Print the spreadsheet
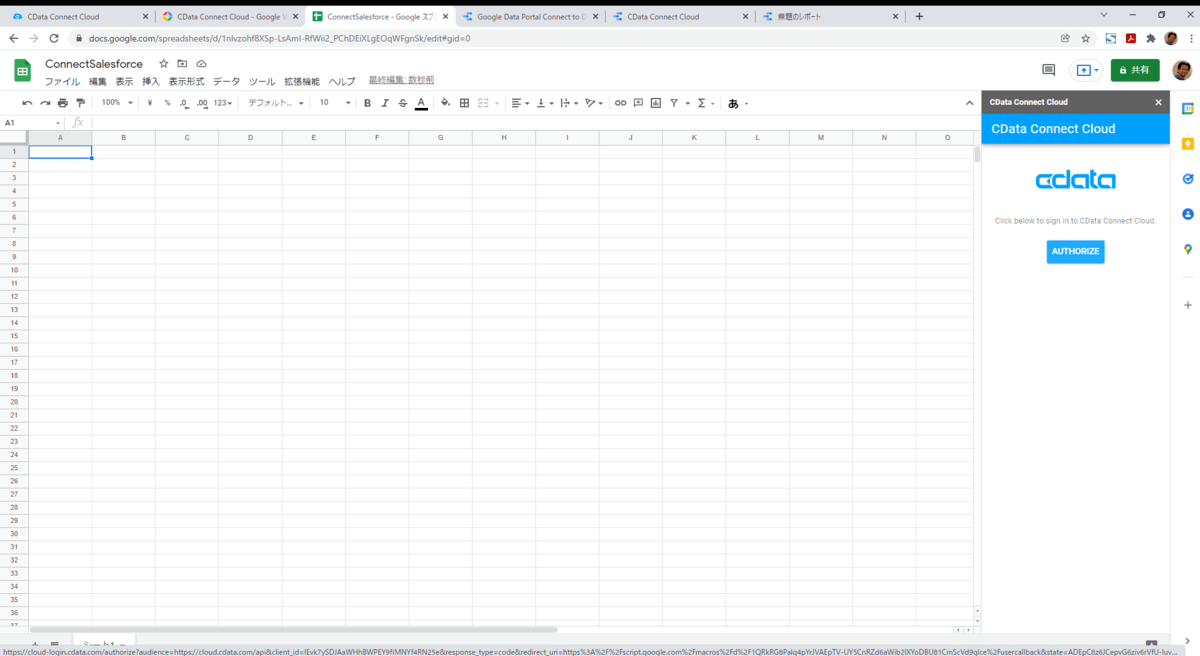Image resolution: width=1200 pixels, height=656 pixels. [63, 103]
